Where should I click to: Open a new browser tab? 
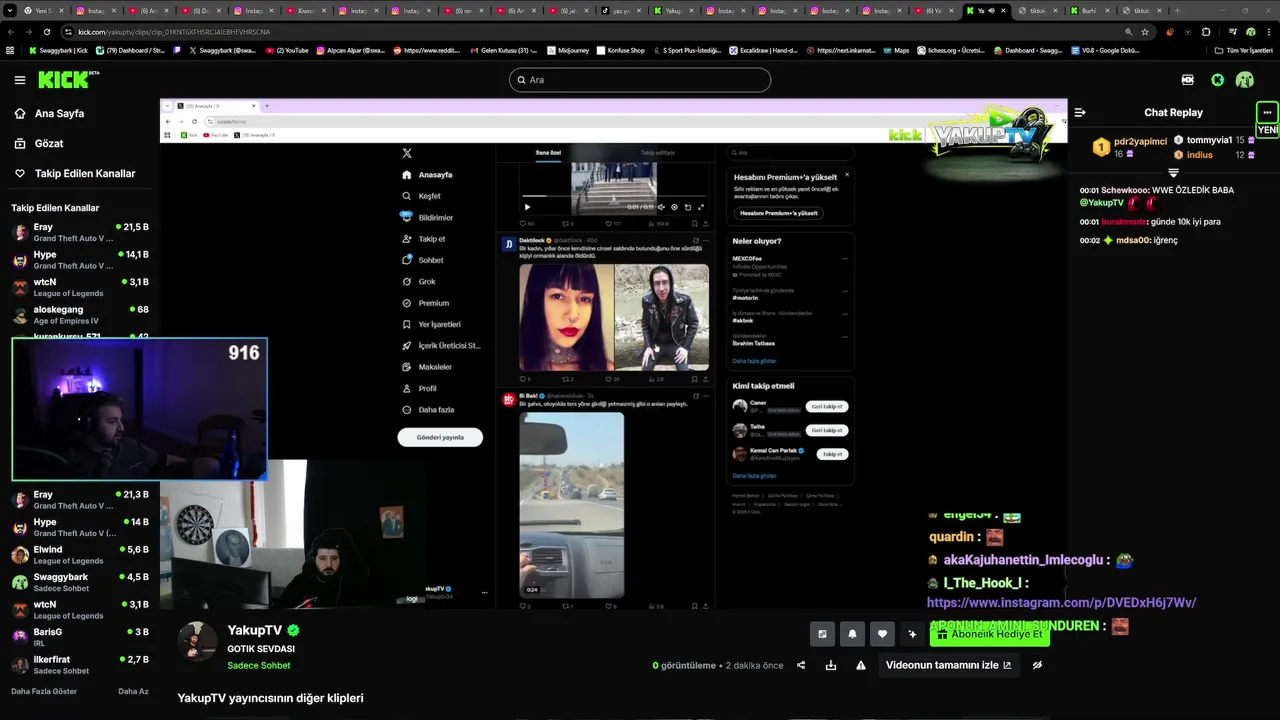pyautogui.click(x=1176, y=10)
